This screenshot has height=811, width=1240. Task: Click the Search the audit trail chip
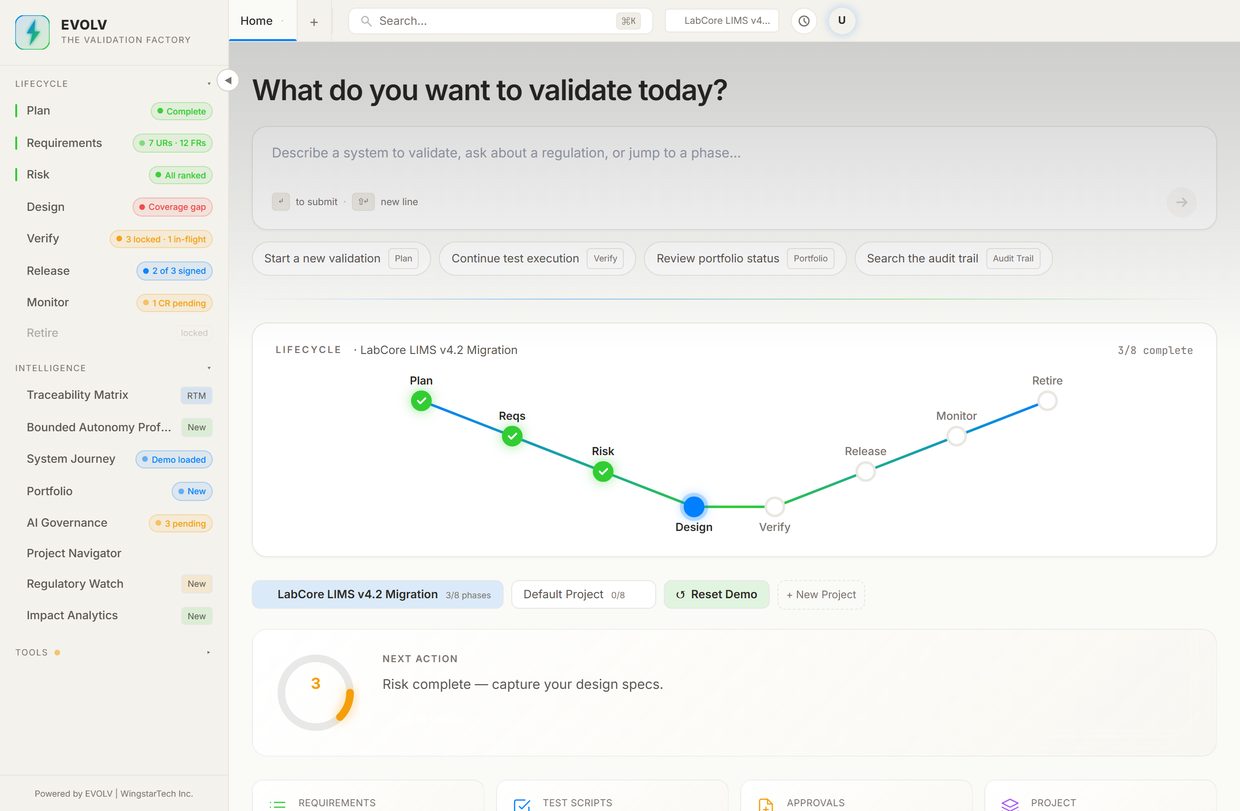953,258
